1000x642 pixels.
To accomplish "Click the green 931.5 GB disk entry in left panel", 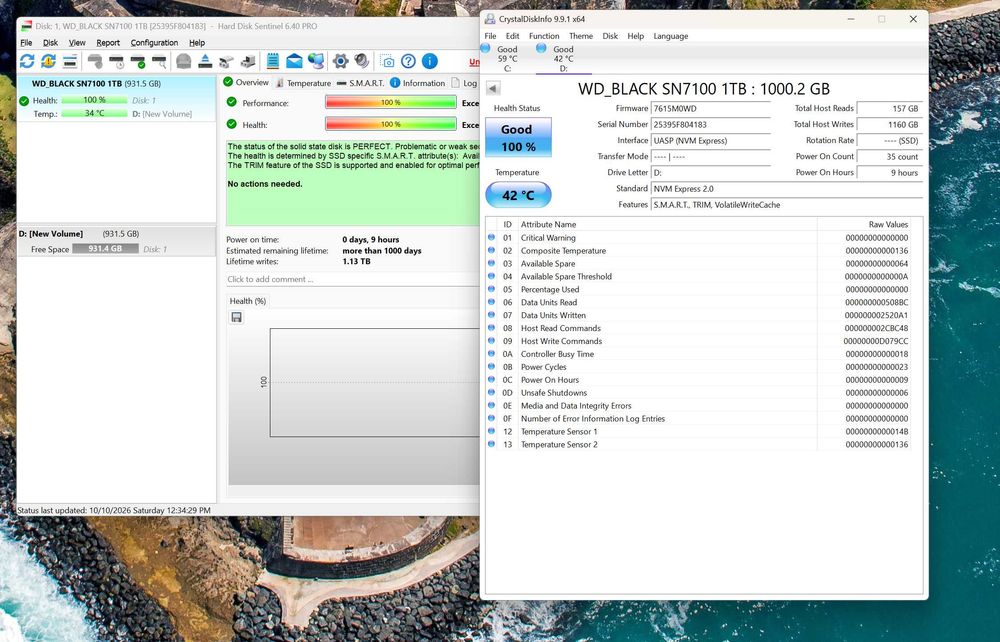I will [117, 99].
